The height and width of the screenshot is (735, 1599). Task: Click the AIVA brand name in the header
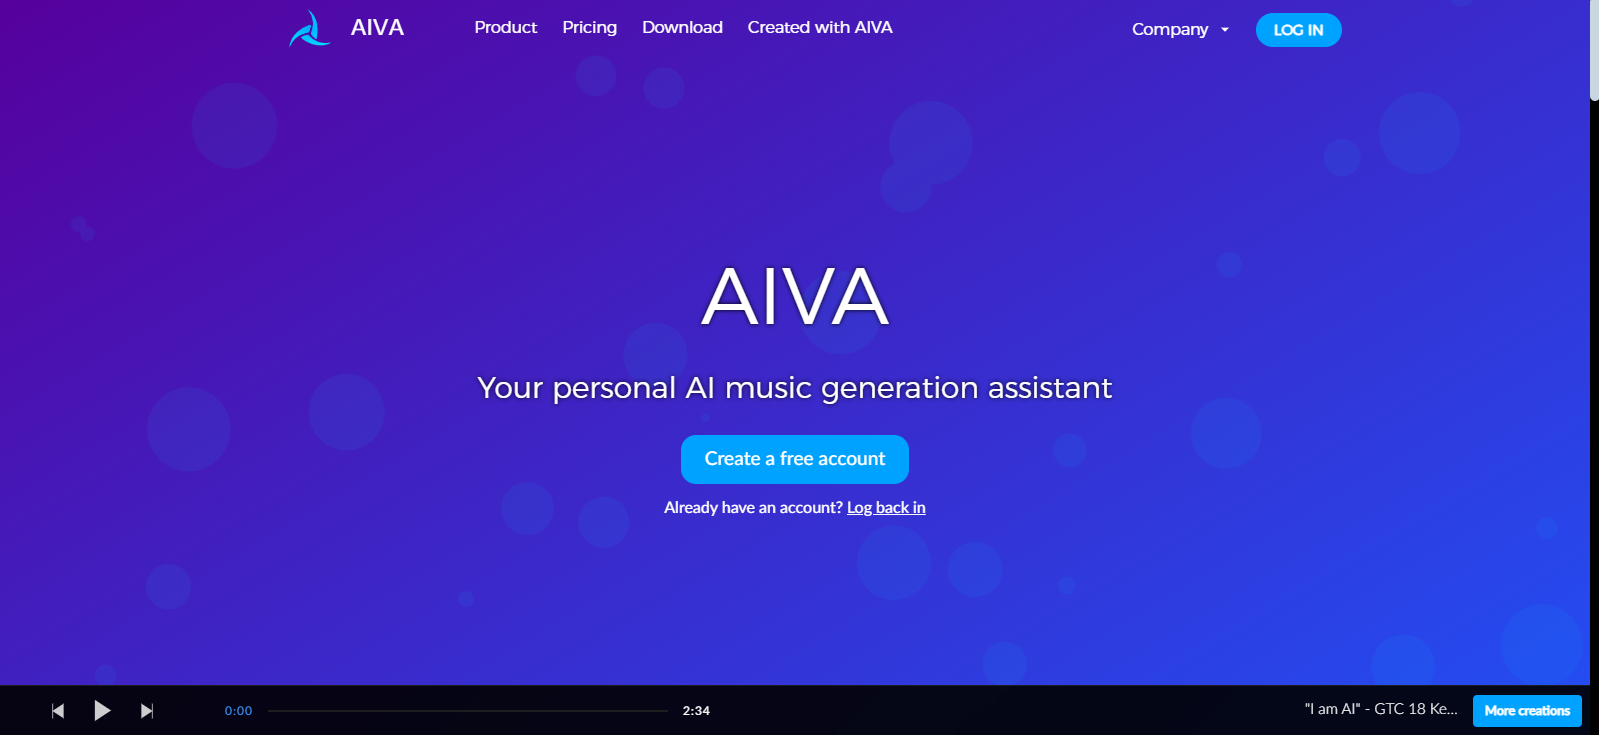coord(377,28)
